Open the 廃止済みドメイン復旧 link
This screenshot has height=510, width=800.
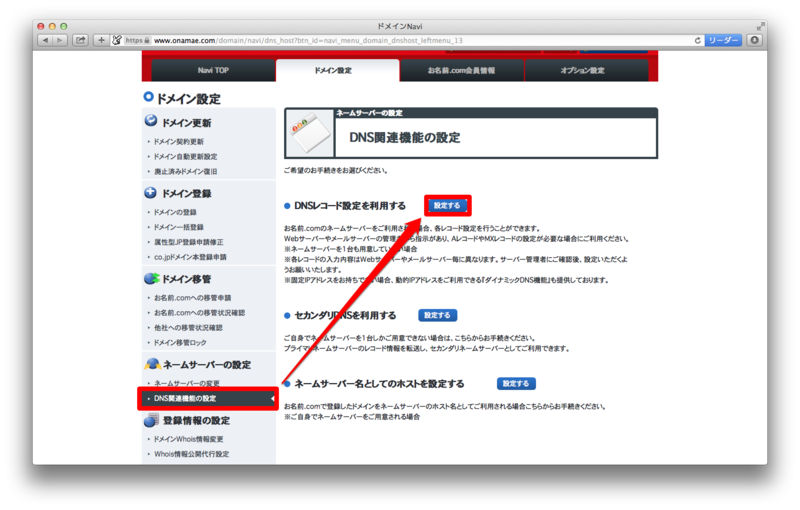(x=186, y=171)
